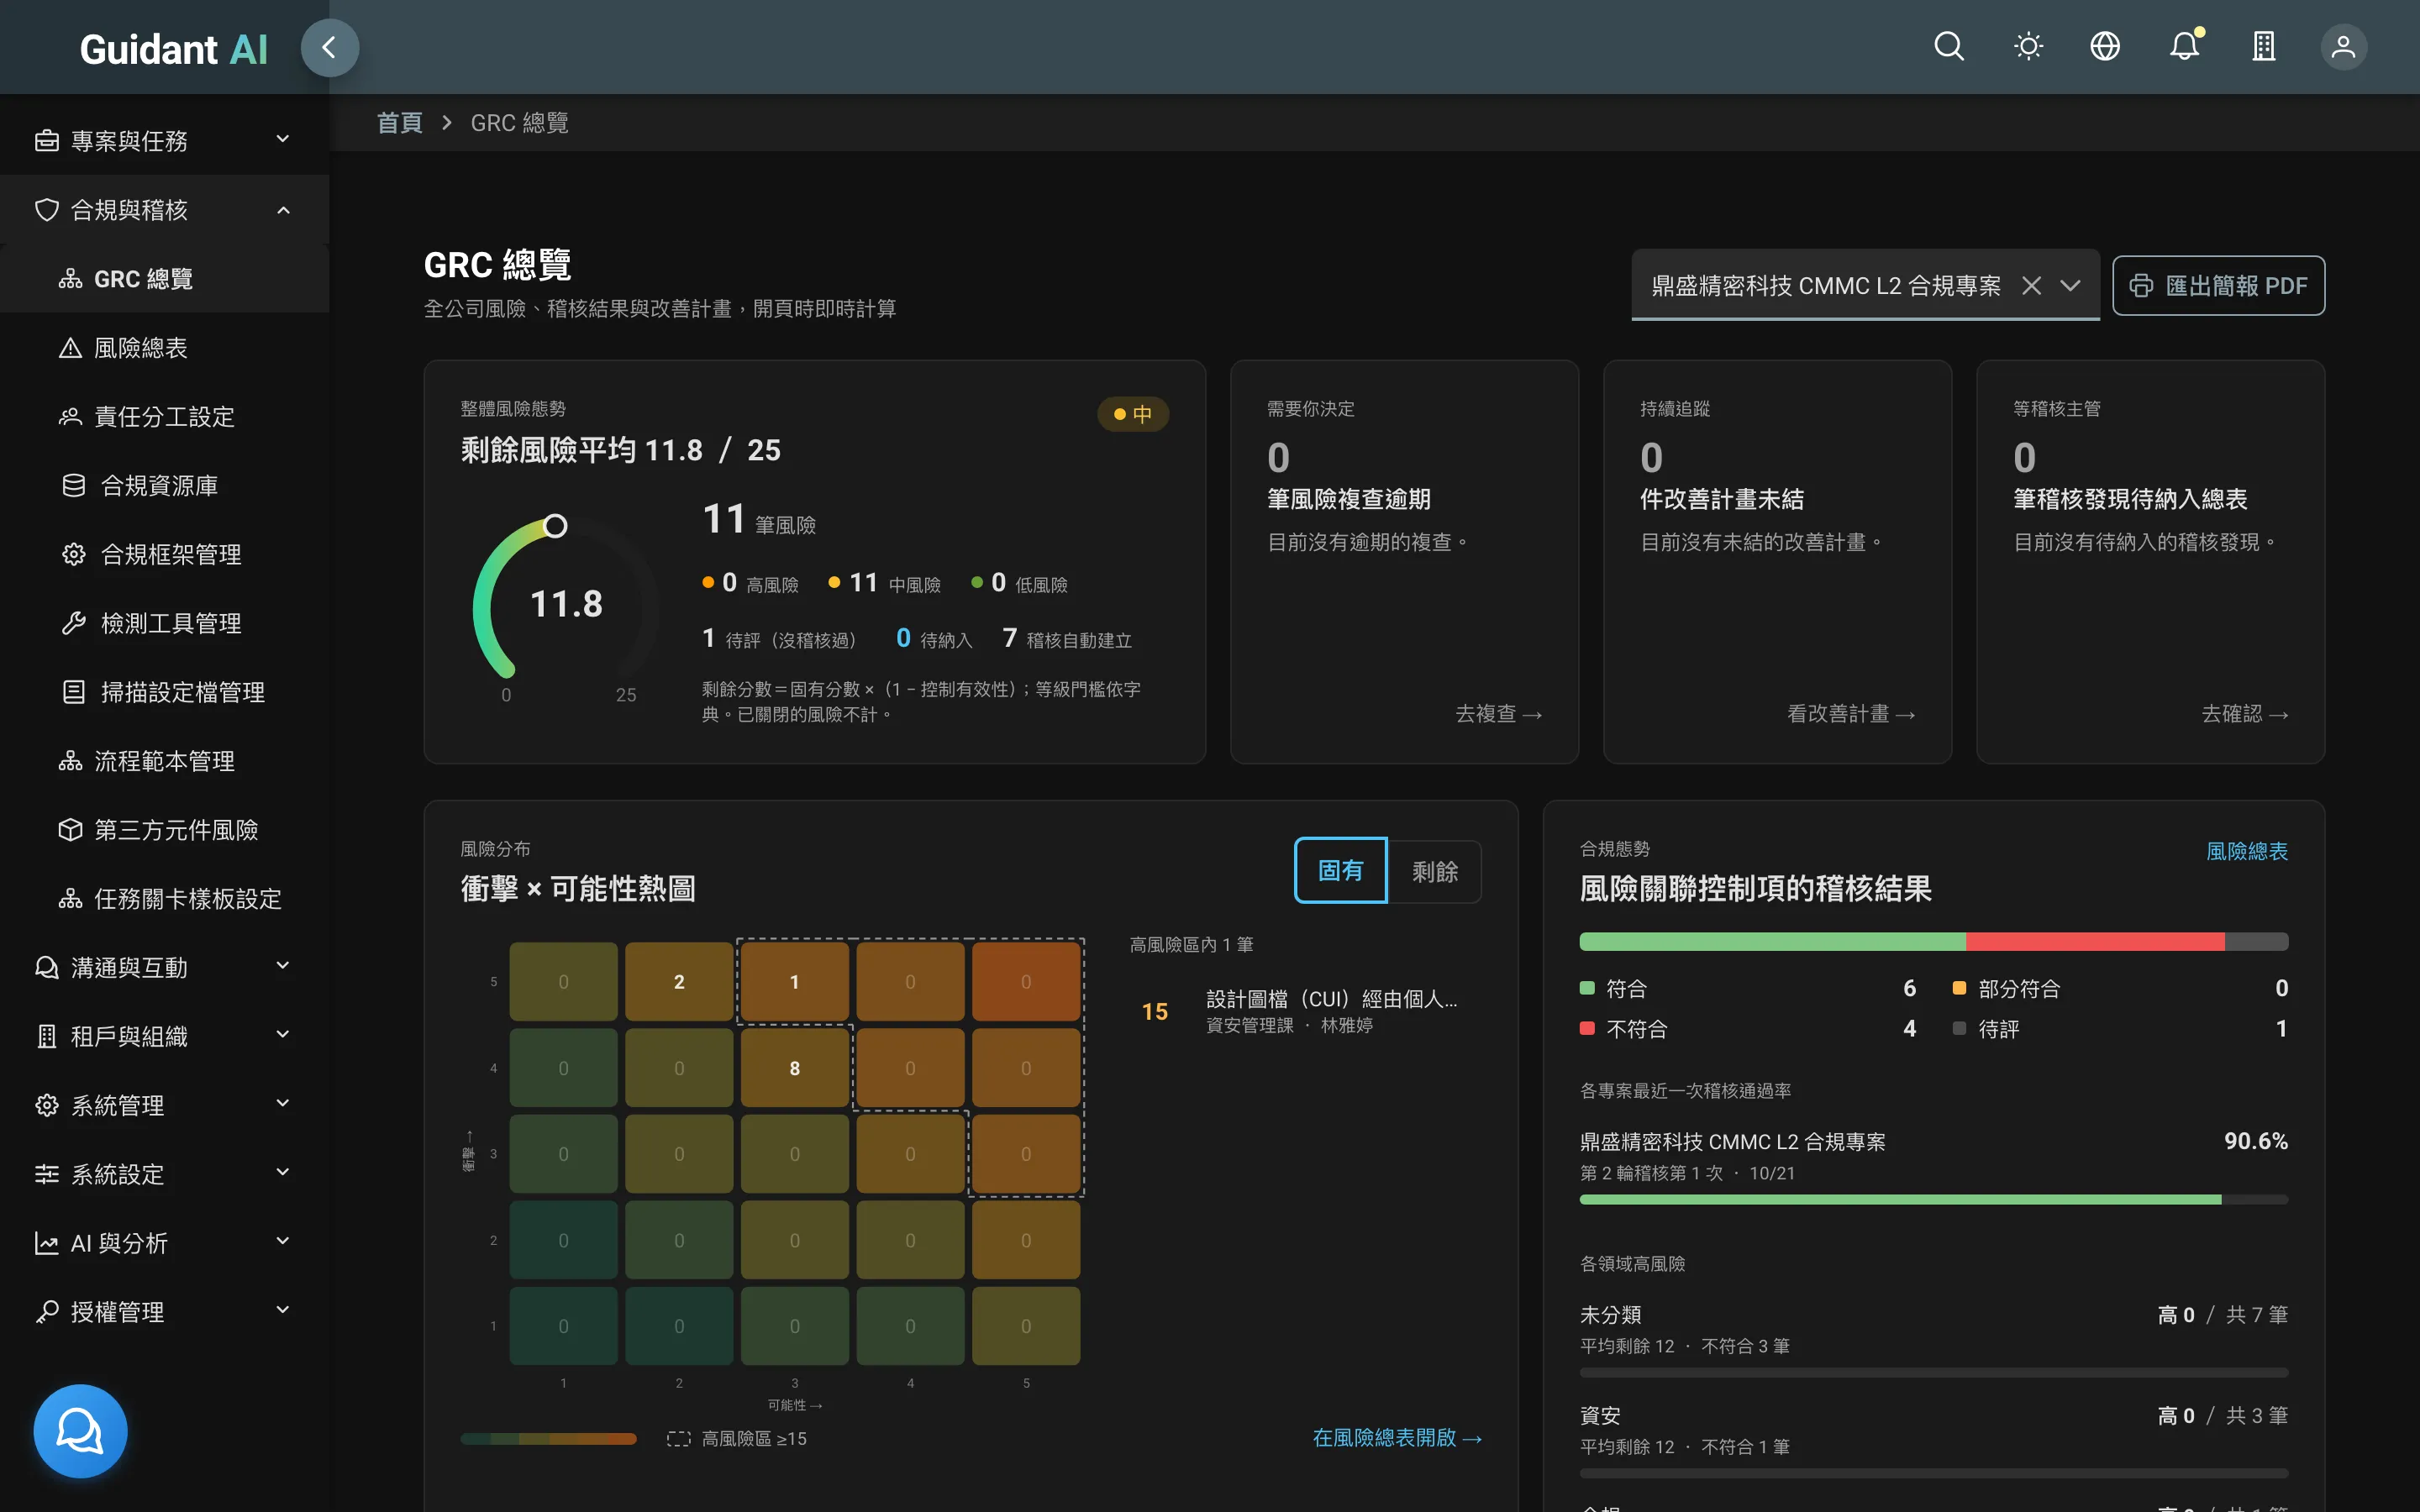Screen dimensions: 2420x1512
Task: Click the 匯出簡報 PDF button
Action: (x=2218, y=286)
